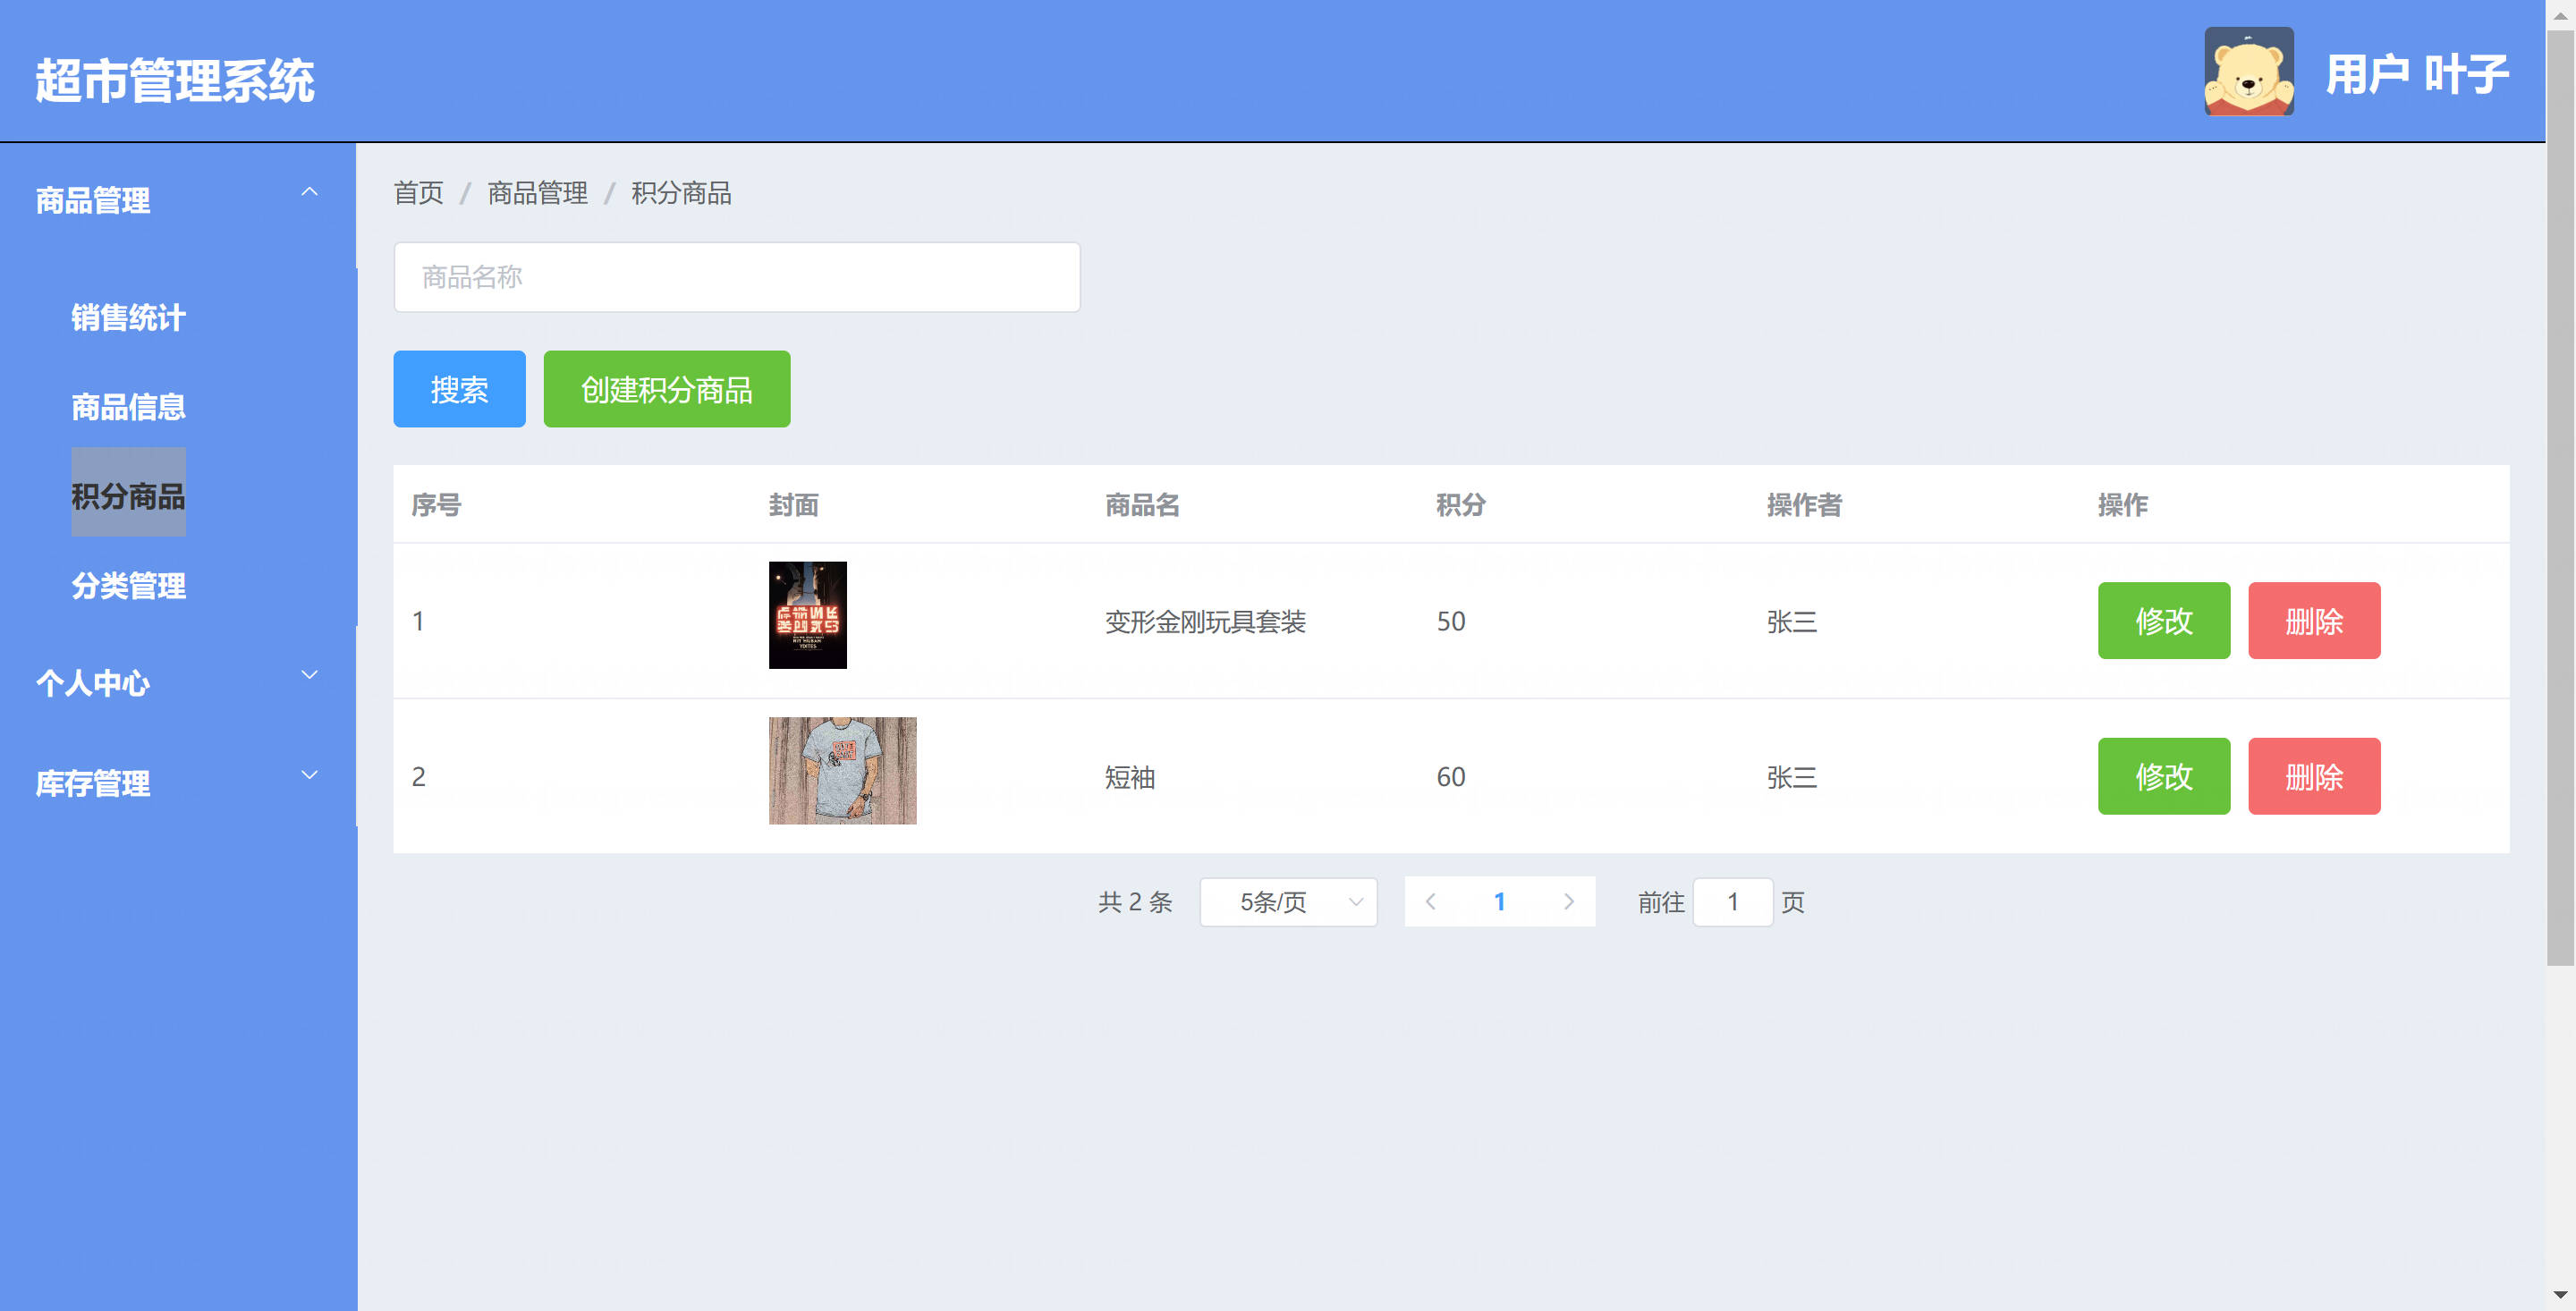Click the 商品名称 search input field
2576x1311 pixels.
[x=736, y=277]
